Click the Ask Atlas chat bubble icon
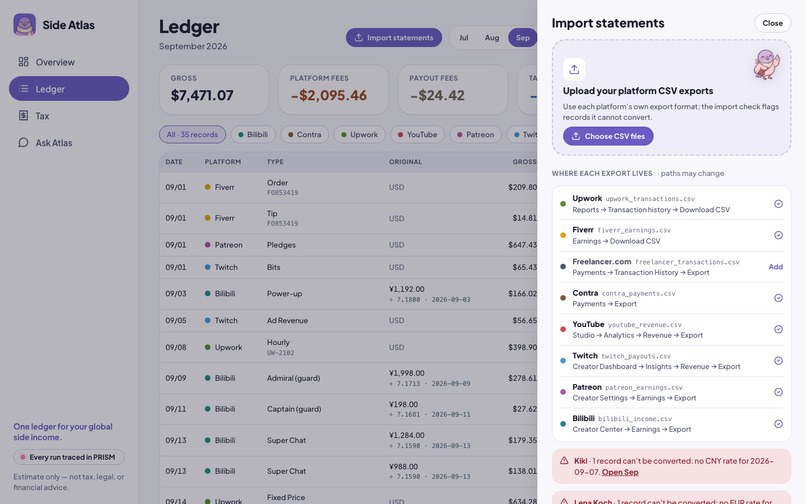Screen dimensions: 806x504 [23, 142]
